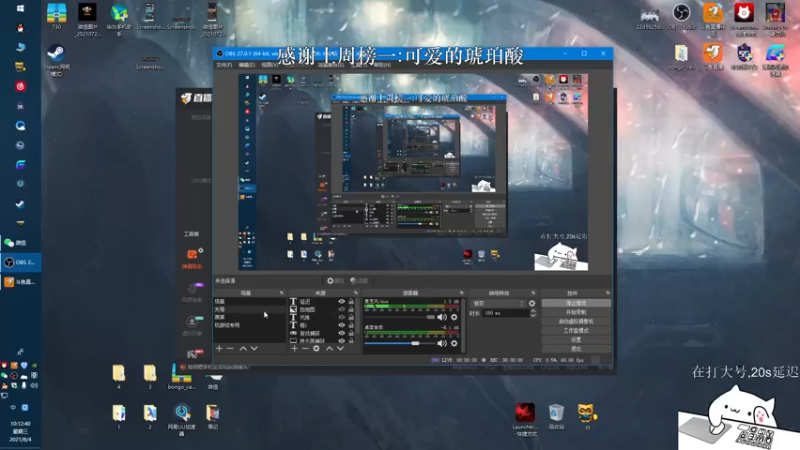Mute the 麦克风/Aux speaker icon
800x450 pixels.
(442, 317)
